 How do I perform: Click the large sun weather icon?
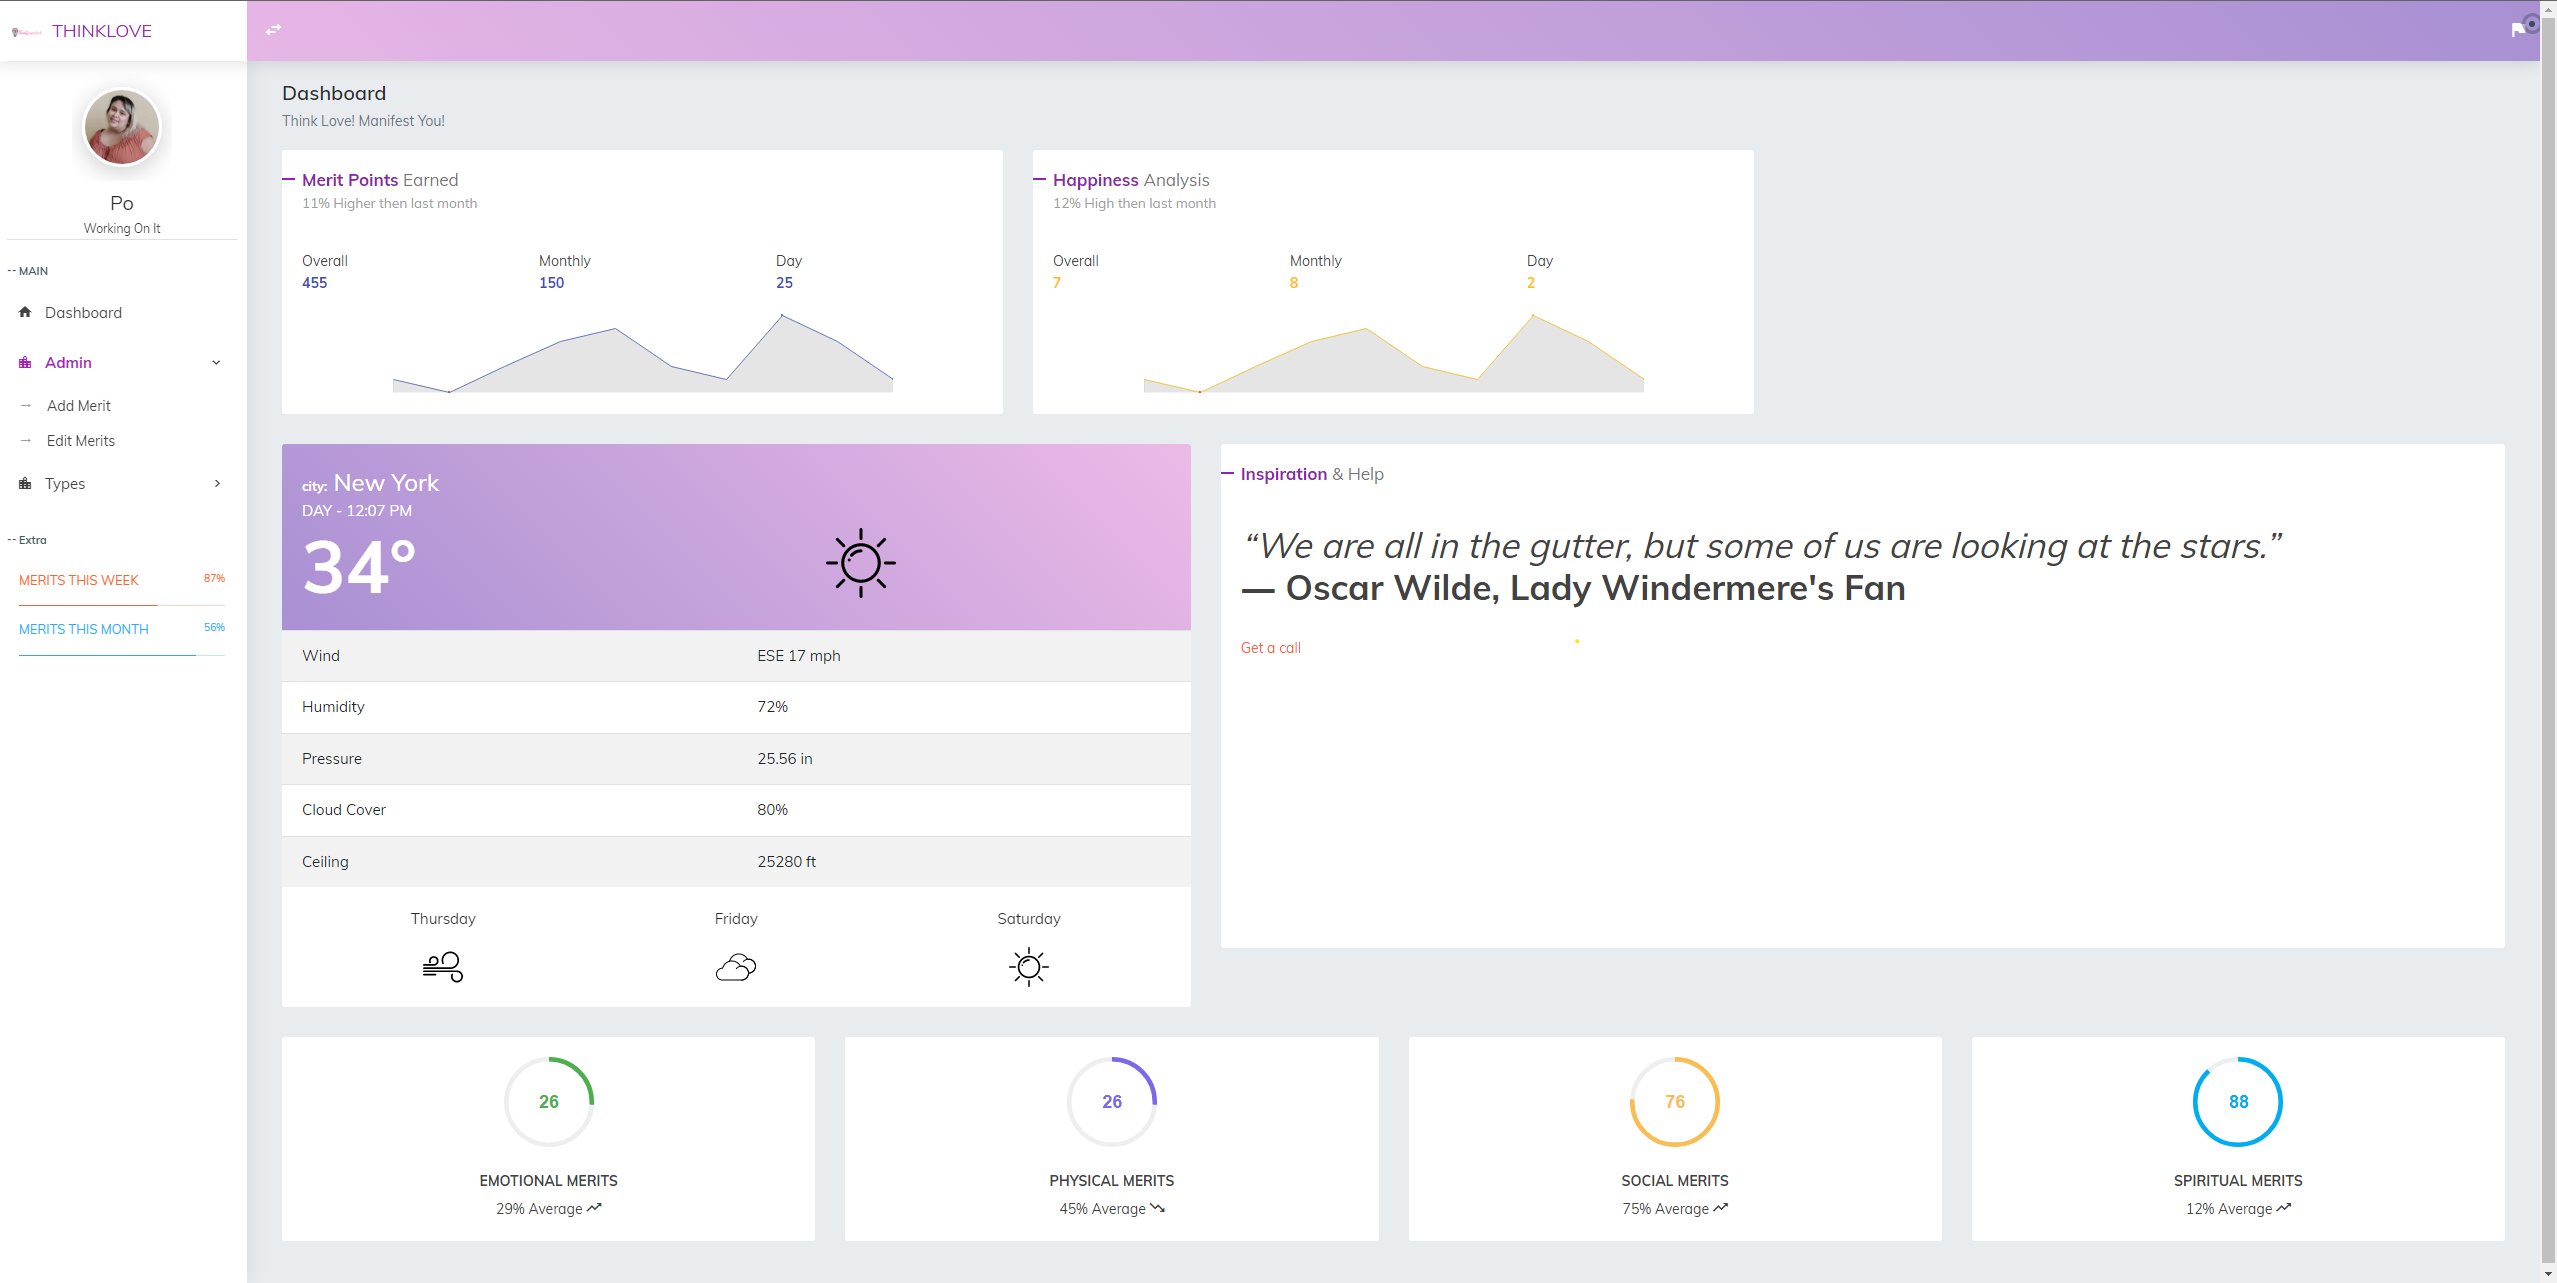860,563
